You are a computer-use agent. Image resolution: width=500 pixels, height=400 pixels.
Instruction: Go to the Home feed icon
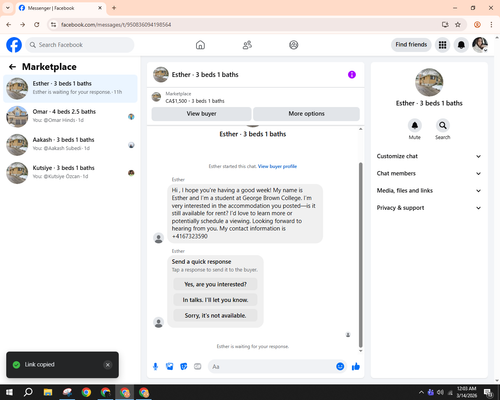tap(200, 45)
